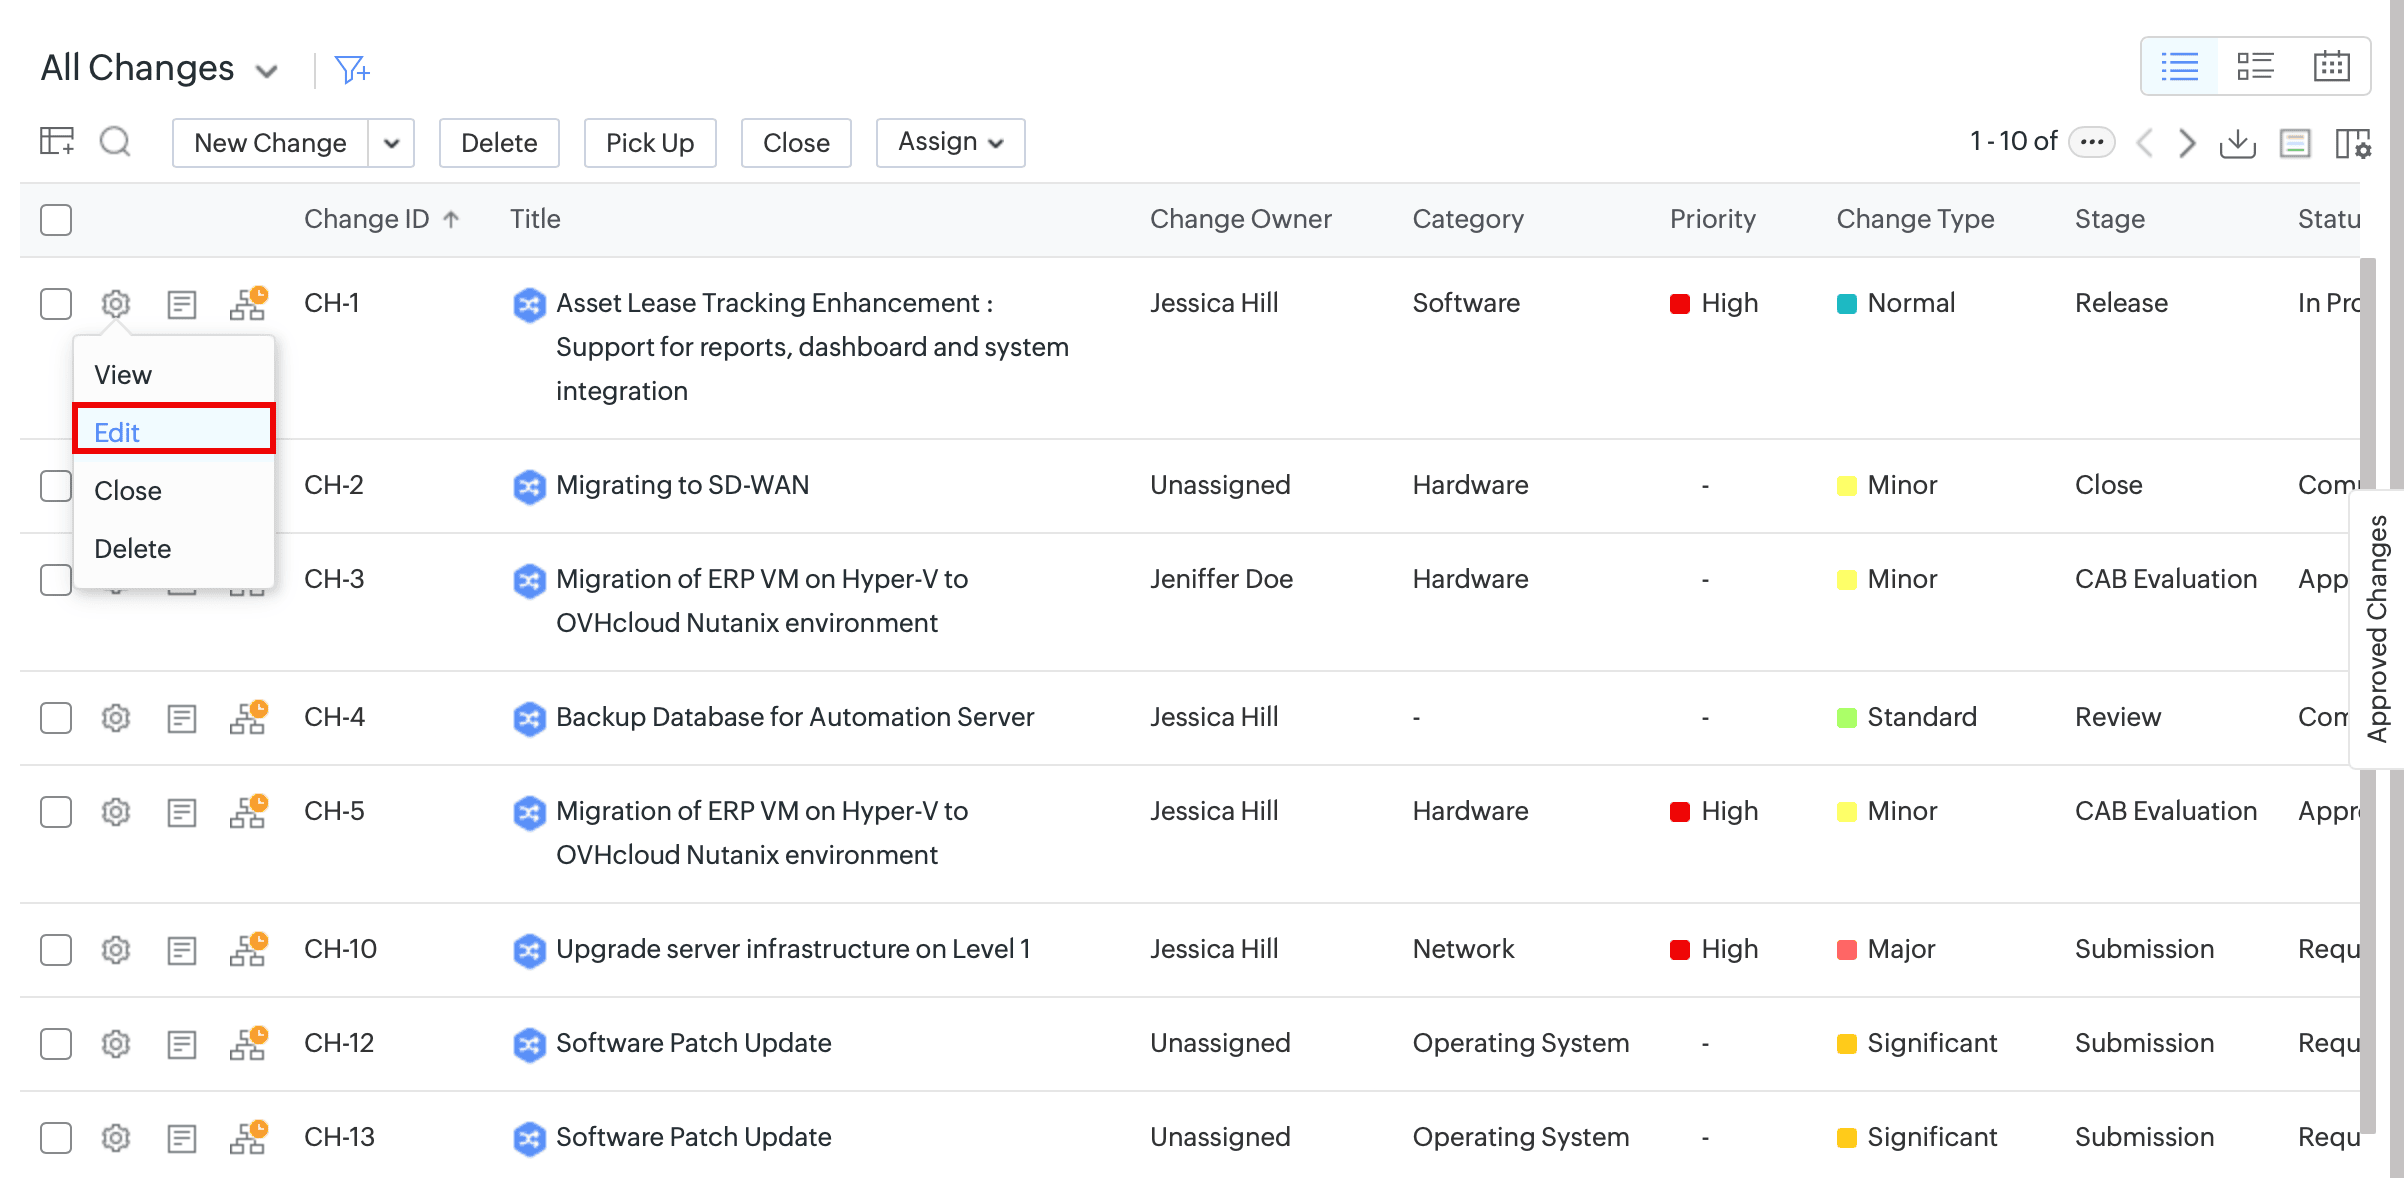This screenshot has height=1178, width=2404.
Task: Open workflow icon for CH-10 row
Action: (x=248, y=949)
